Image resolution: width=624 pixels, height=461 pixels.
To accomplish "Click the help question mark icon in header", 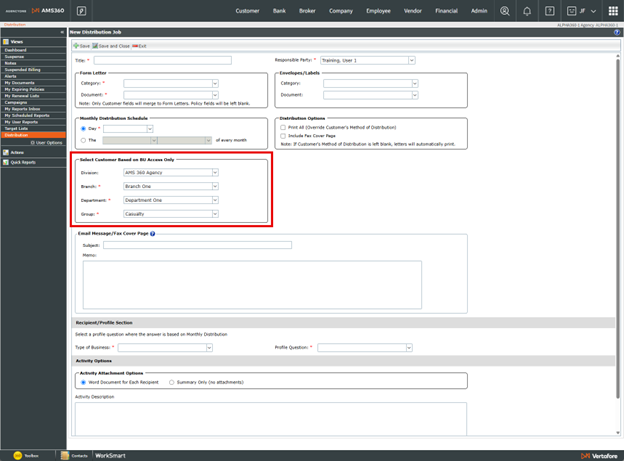I will 550,11.
